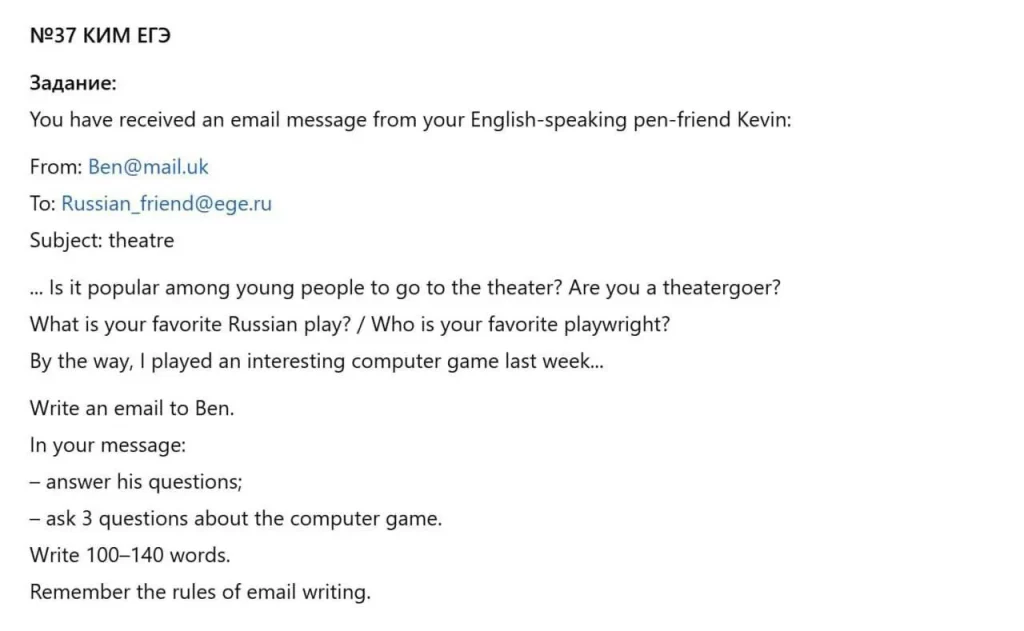Viewport: 1024px width, 631px height.
Task: Click the favorite Russian play question
Action: coord(191,325)
